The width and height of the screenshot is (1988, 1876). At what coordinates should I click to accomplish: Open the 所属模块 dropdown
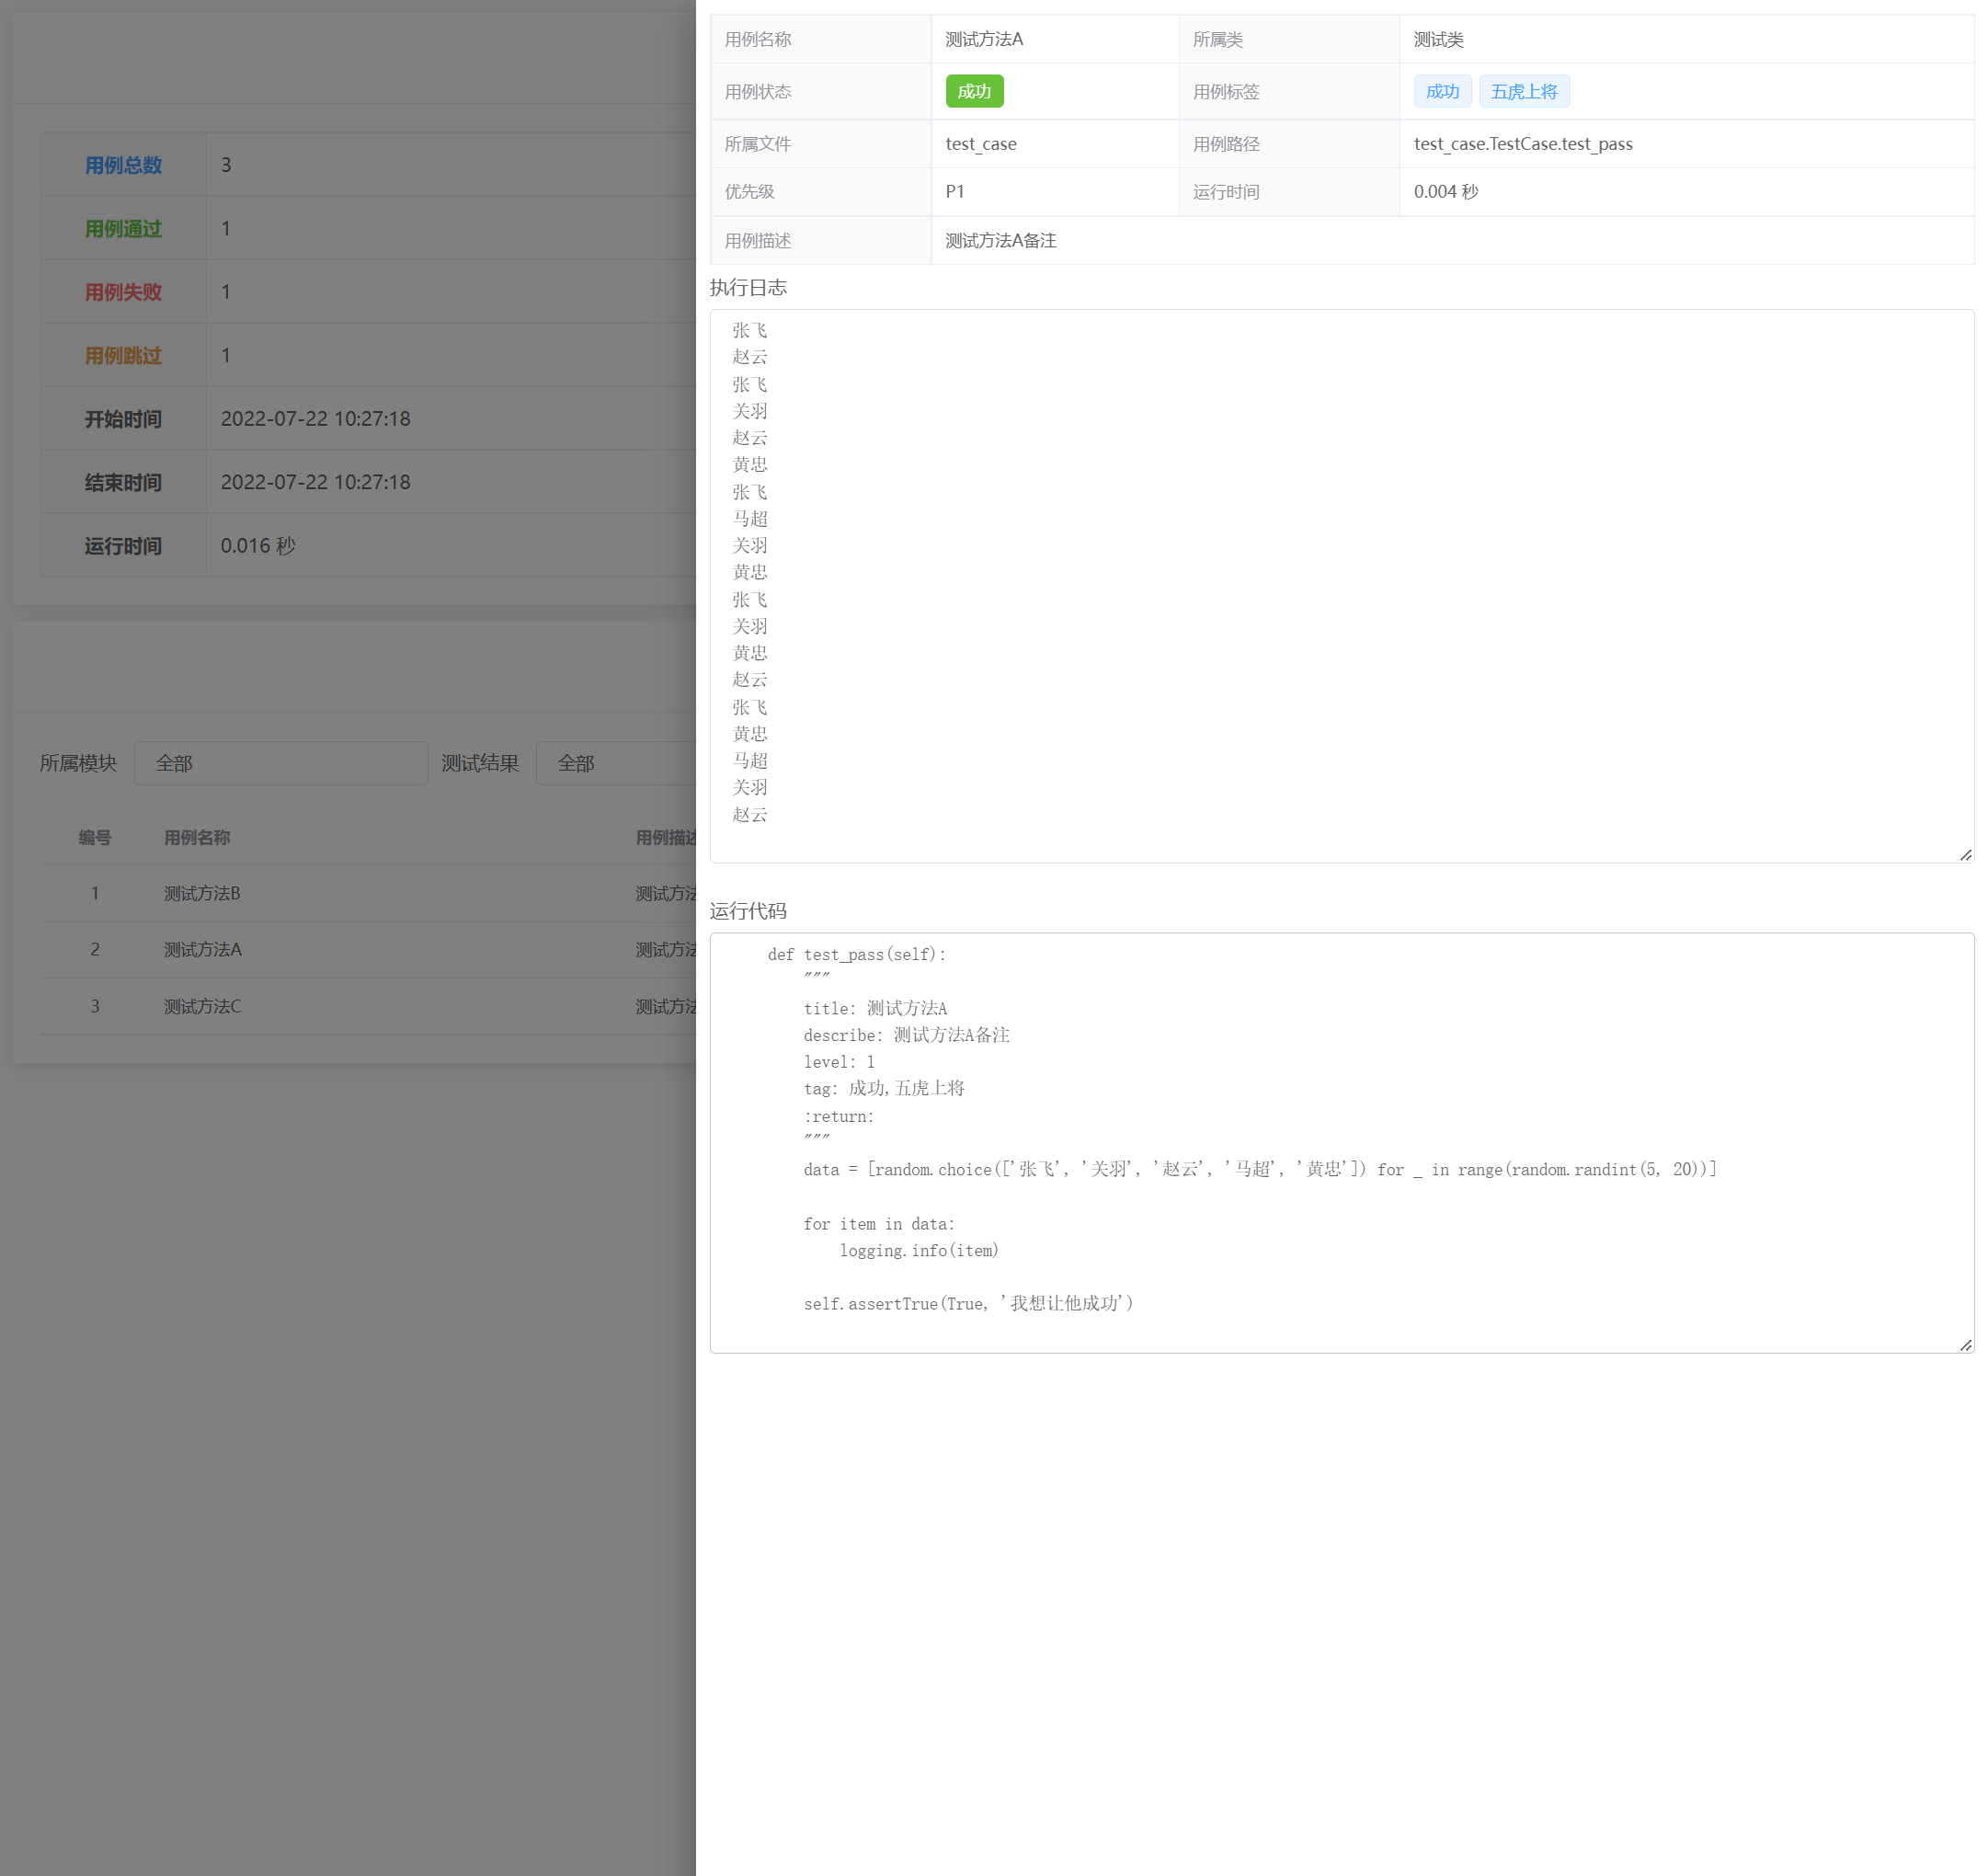click(281, 763)
